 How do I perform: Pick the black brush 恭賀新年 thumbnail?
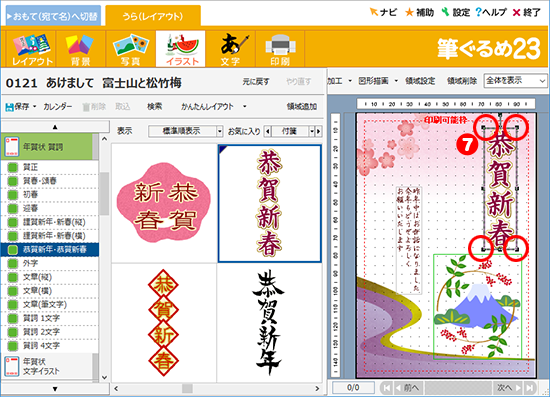coord(269,323)
